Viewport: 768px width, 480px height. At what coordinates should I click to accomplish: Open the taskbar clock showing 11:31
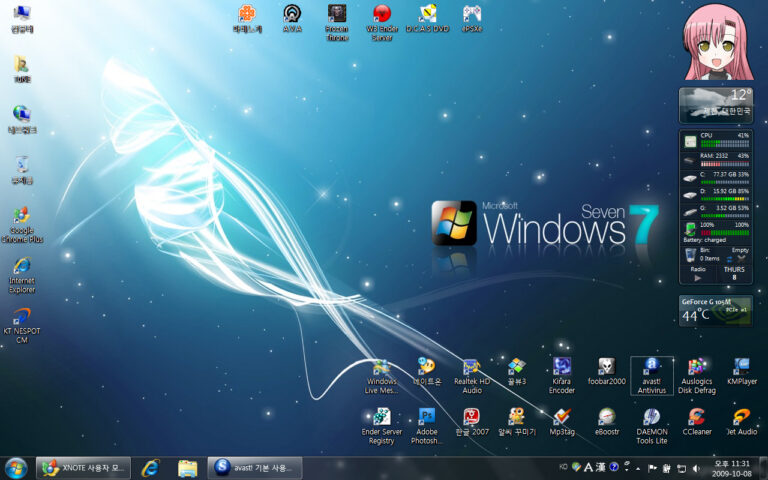tap(732, 468)
